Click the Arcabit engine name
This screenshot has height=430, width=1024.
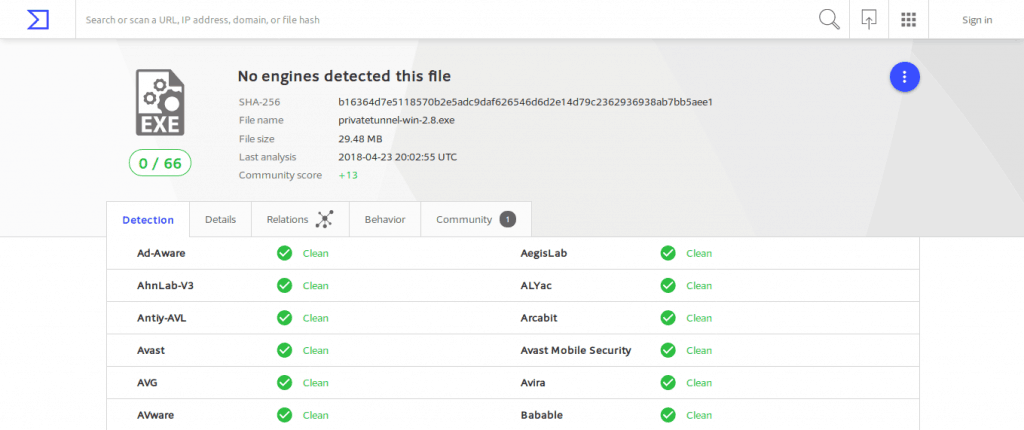pos(539,318)
